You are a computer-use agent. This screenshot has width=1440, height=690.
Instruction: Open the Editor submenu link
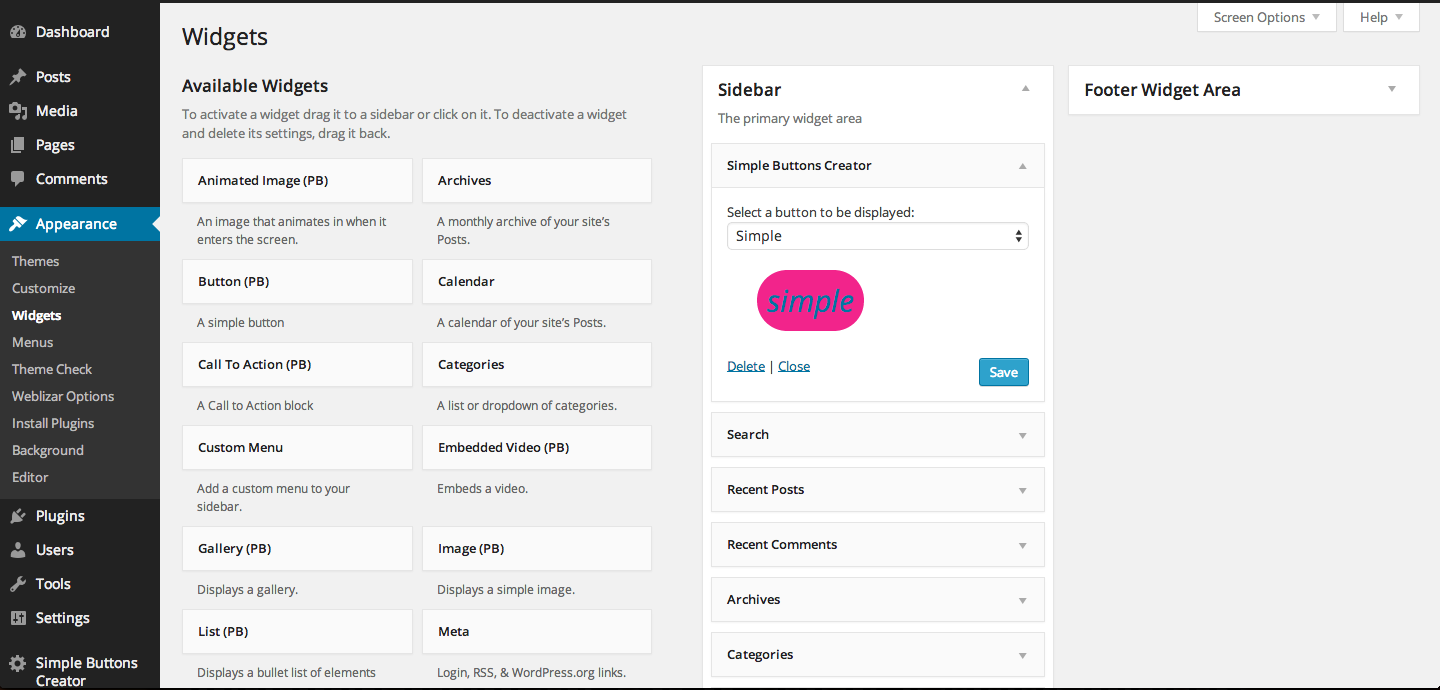point(30,477)
